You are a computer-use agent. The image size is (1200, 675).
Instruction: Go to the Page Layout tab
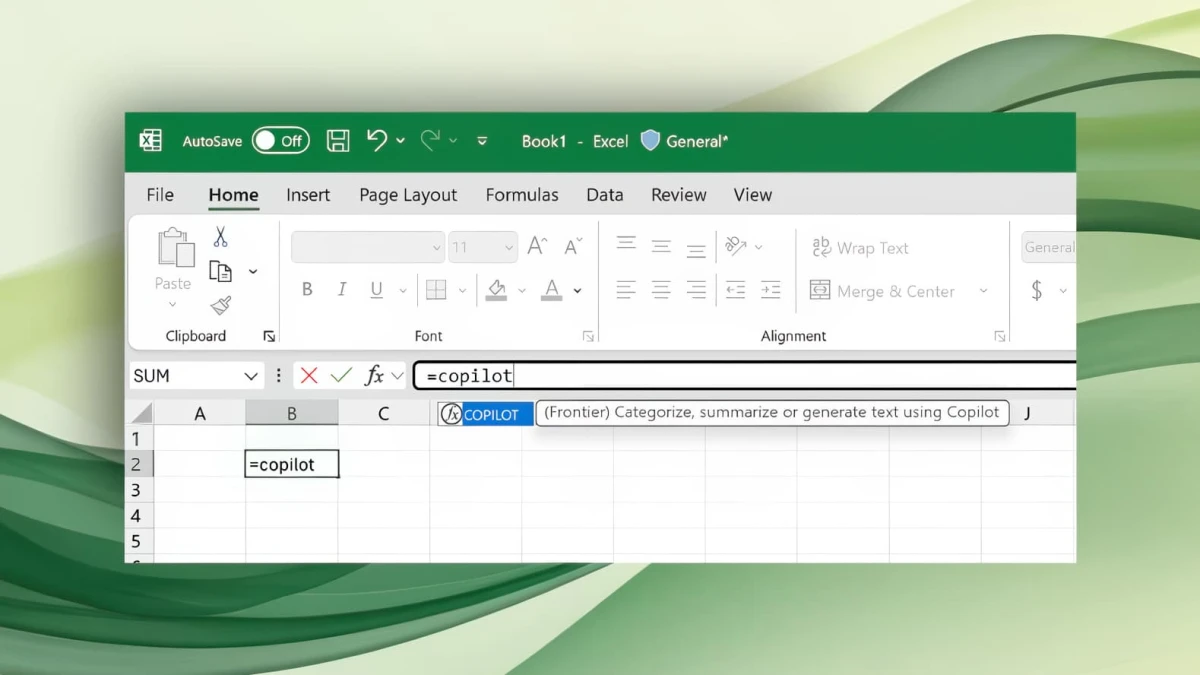[408, 195]
